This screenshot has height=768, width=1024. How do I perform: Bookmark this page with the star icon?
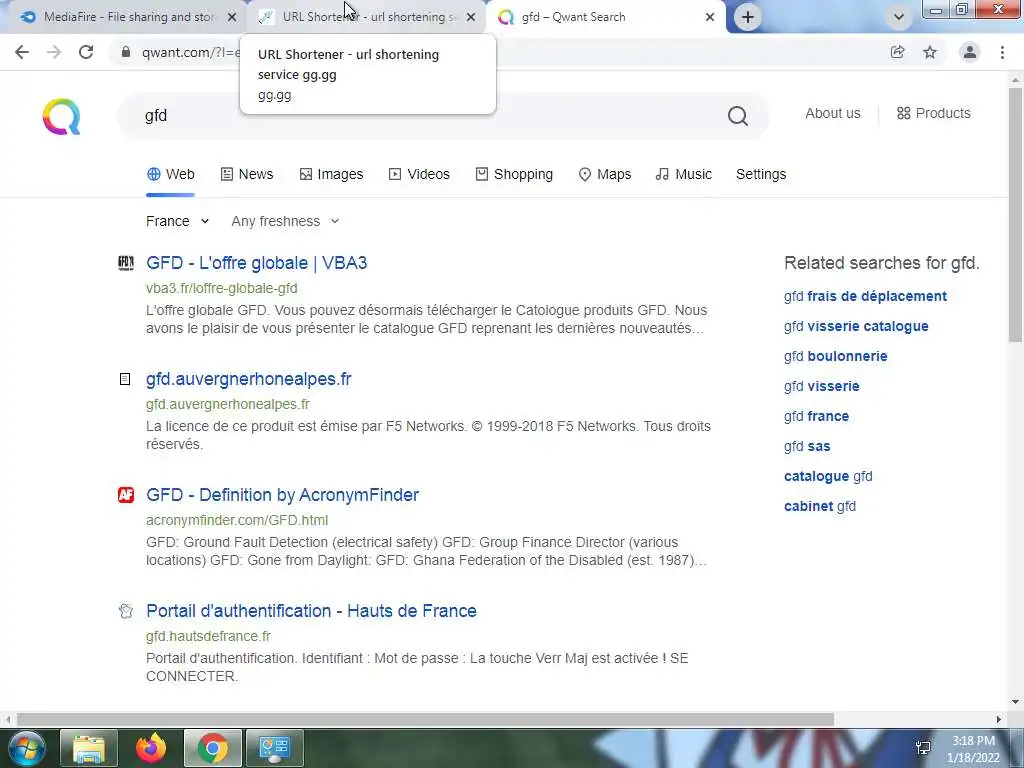tap(930, 52)
